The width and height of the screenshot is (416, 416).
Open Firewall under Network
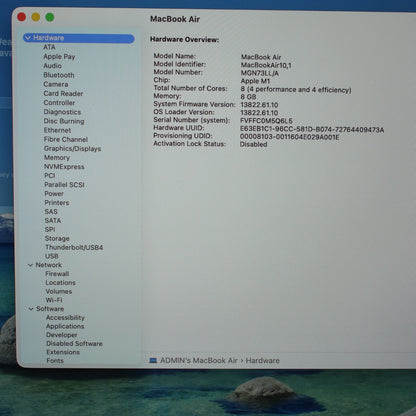coord(57,274)
